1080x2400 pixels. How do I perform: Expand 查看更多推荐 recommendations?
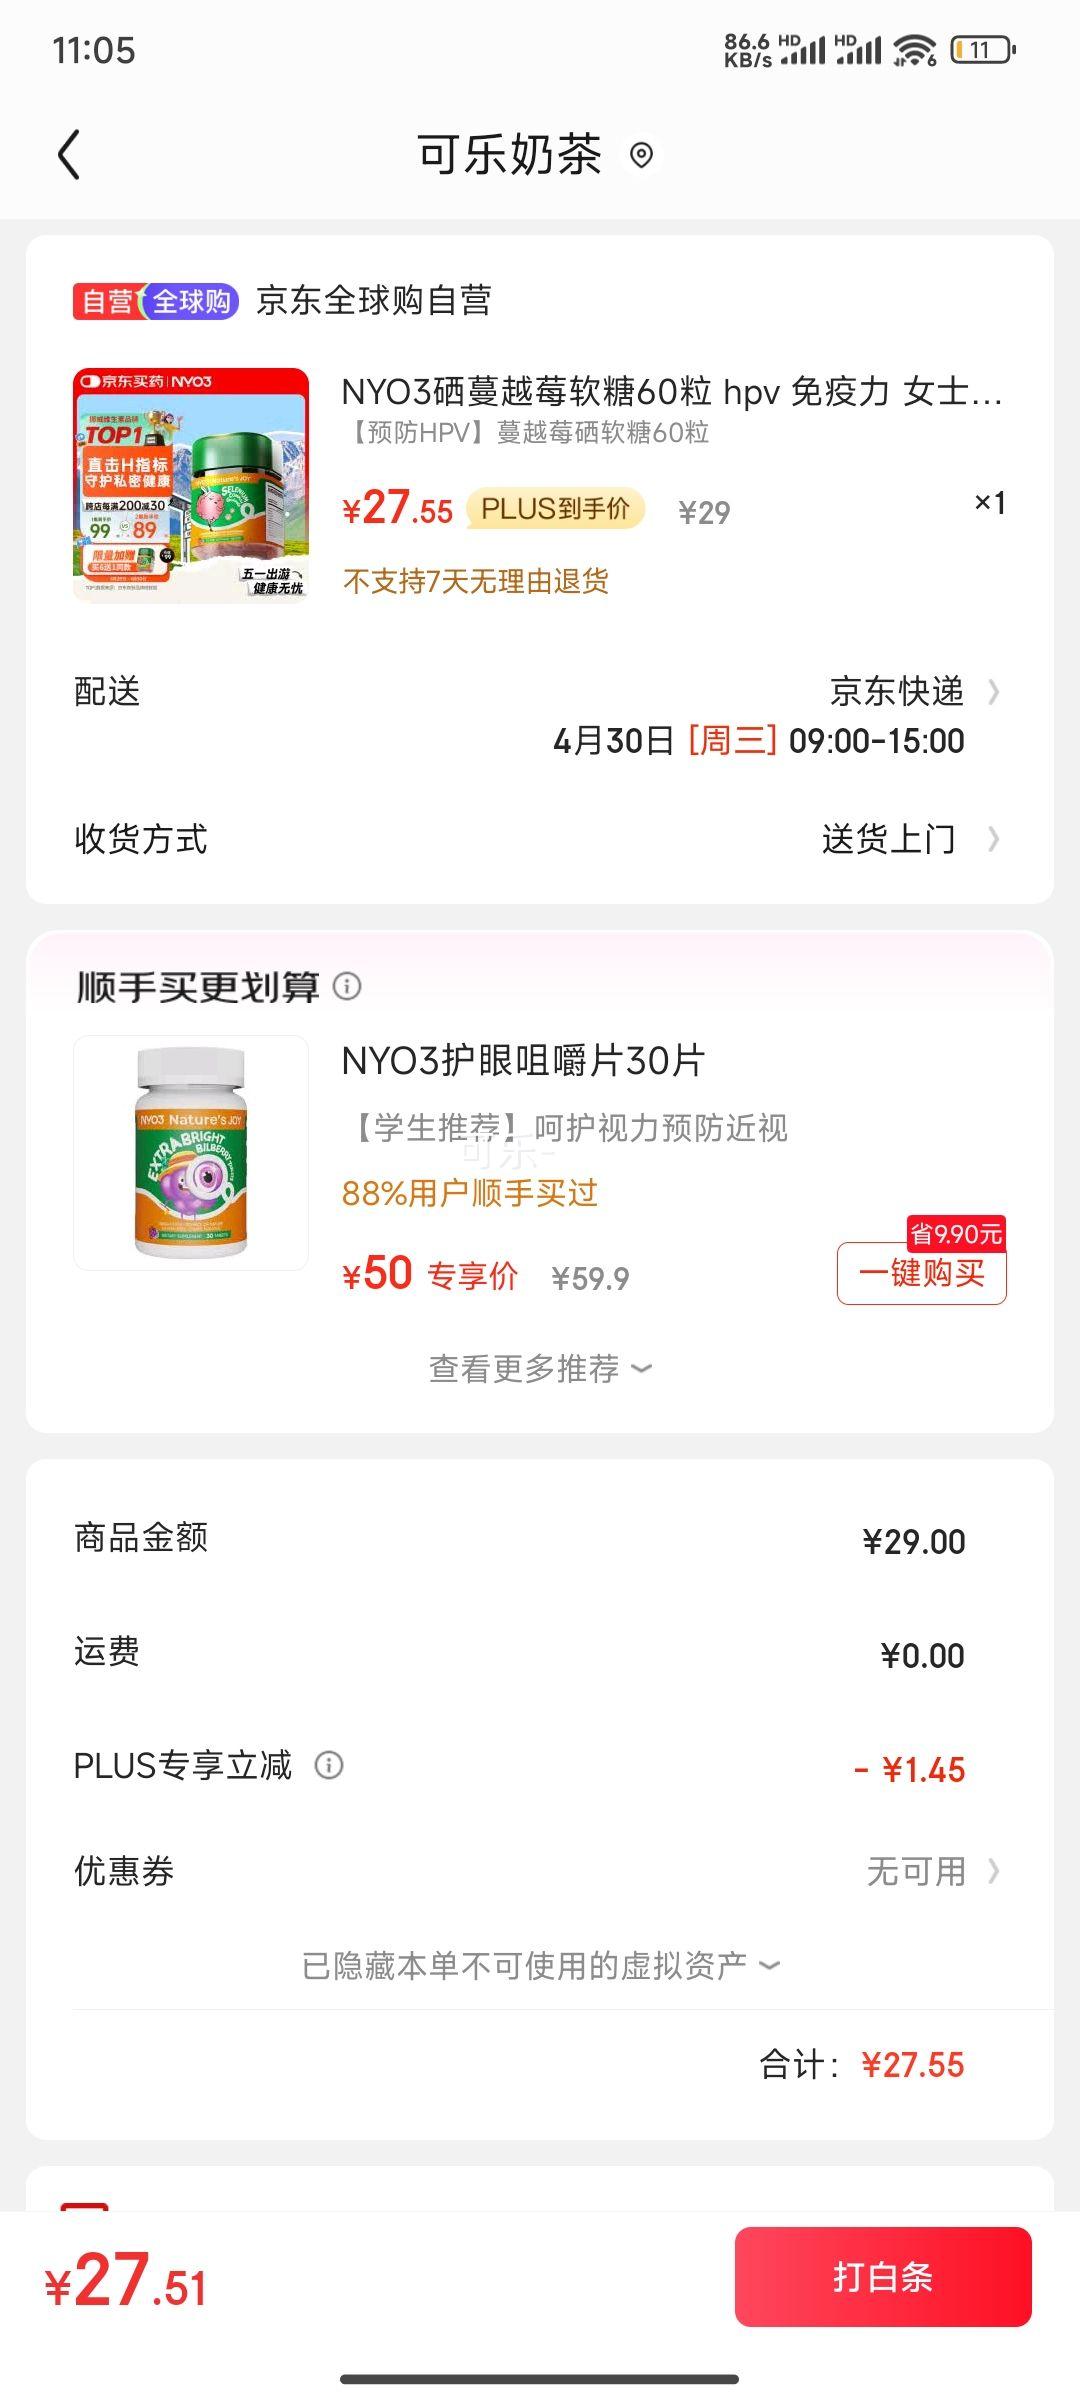(540, 1368)
